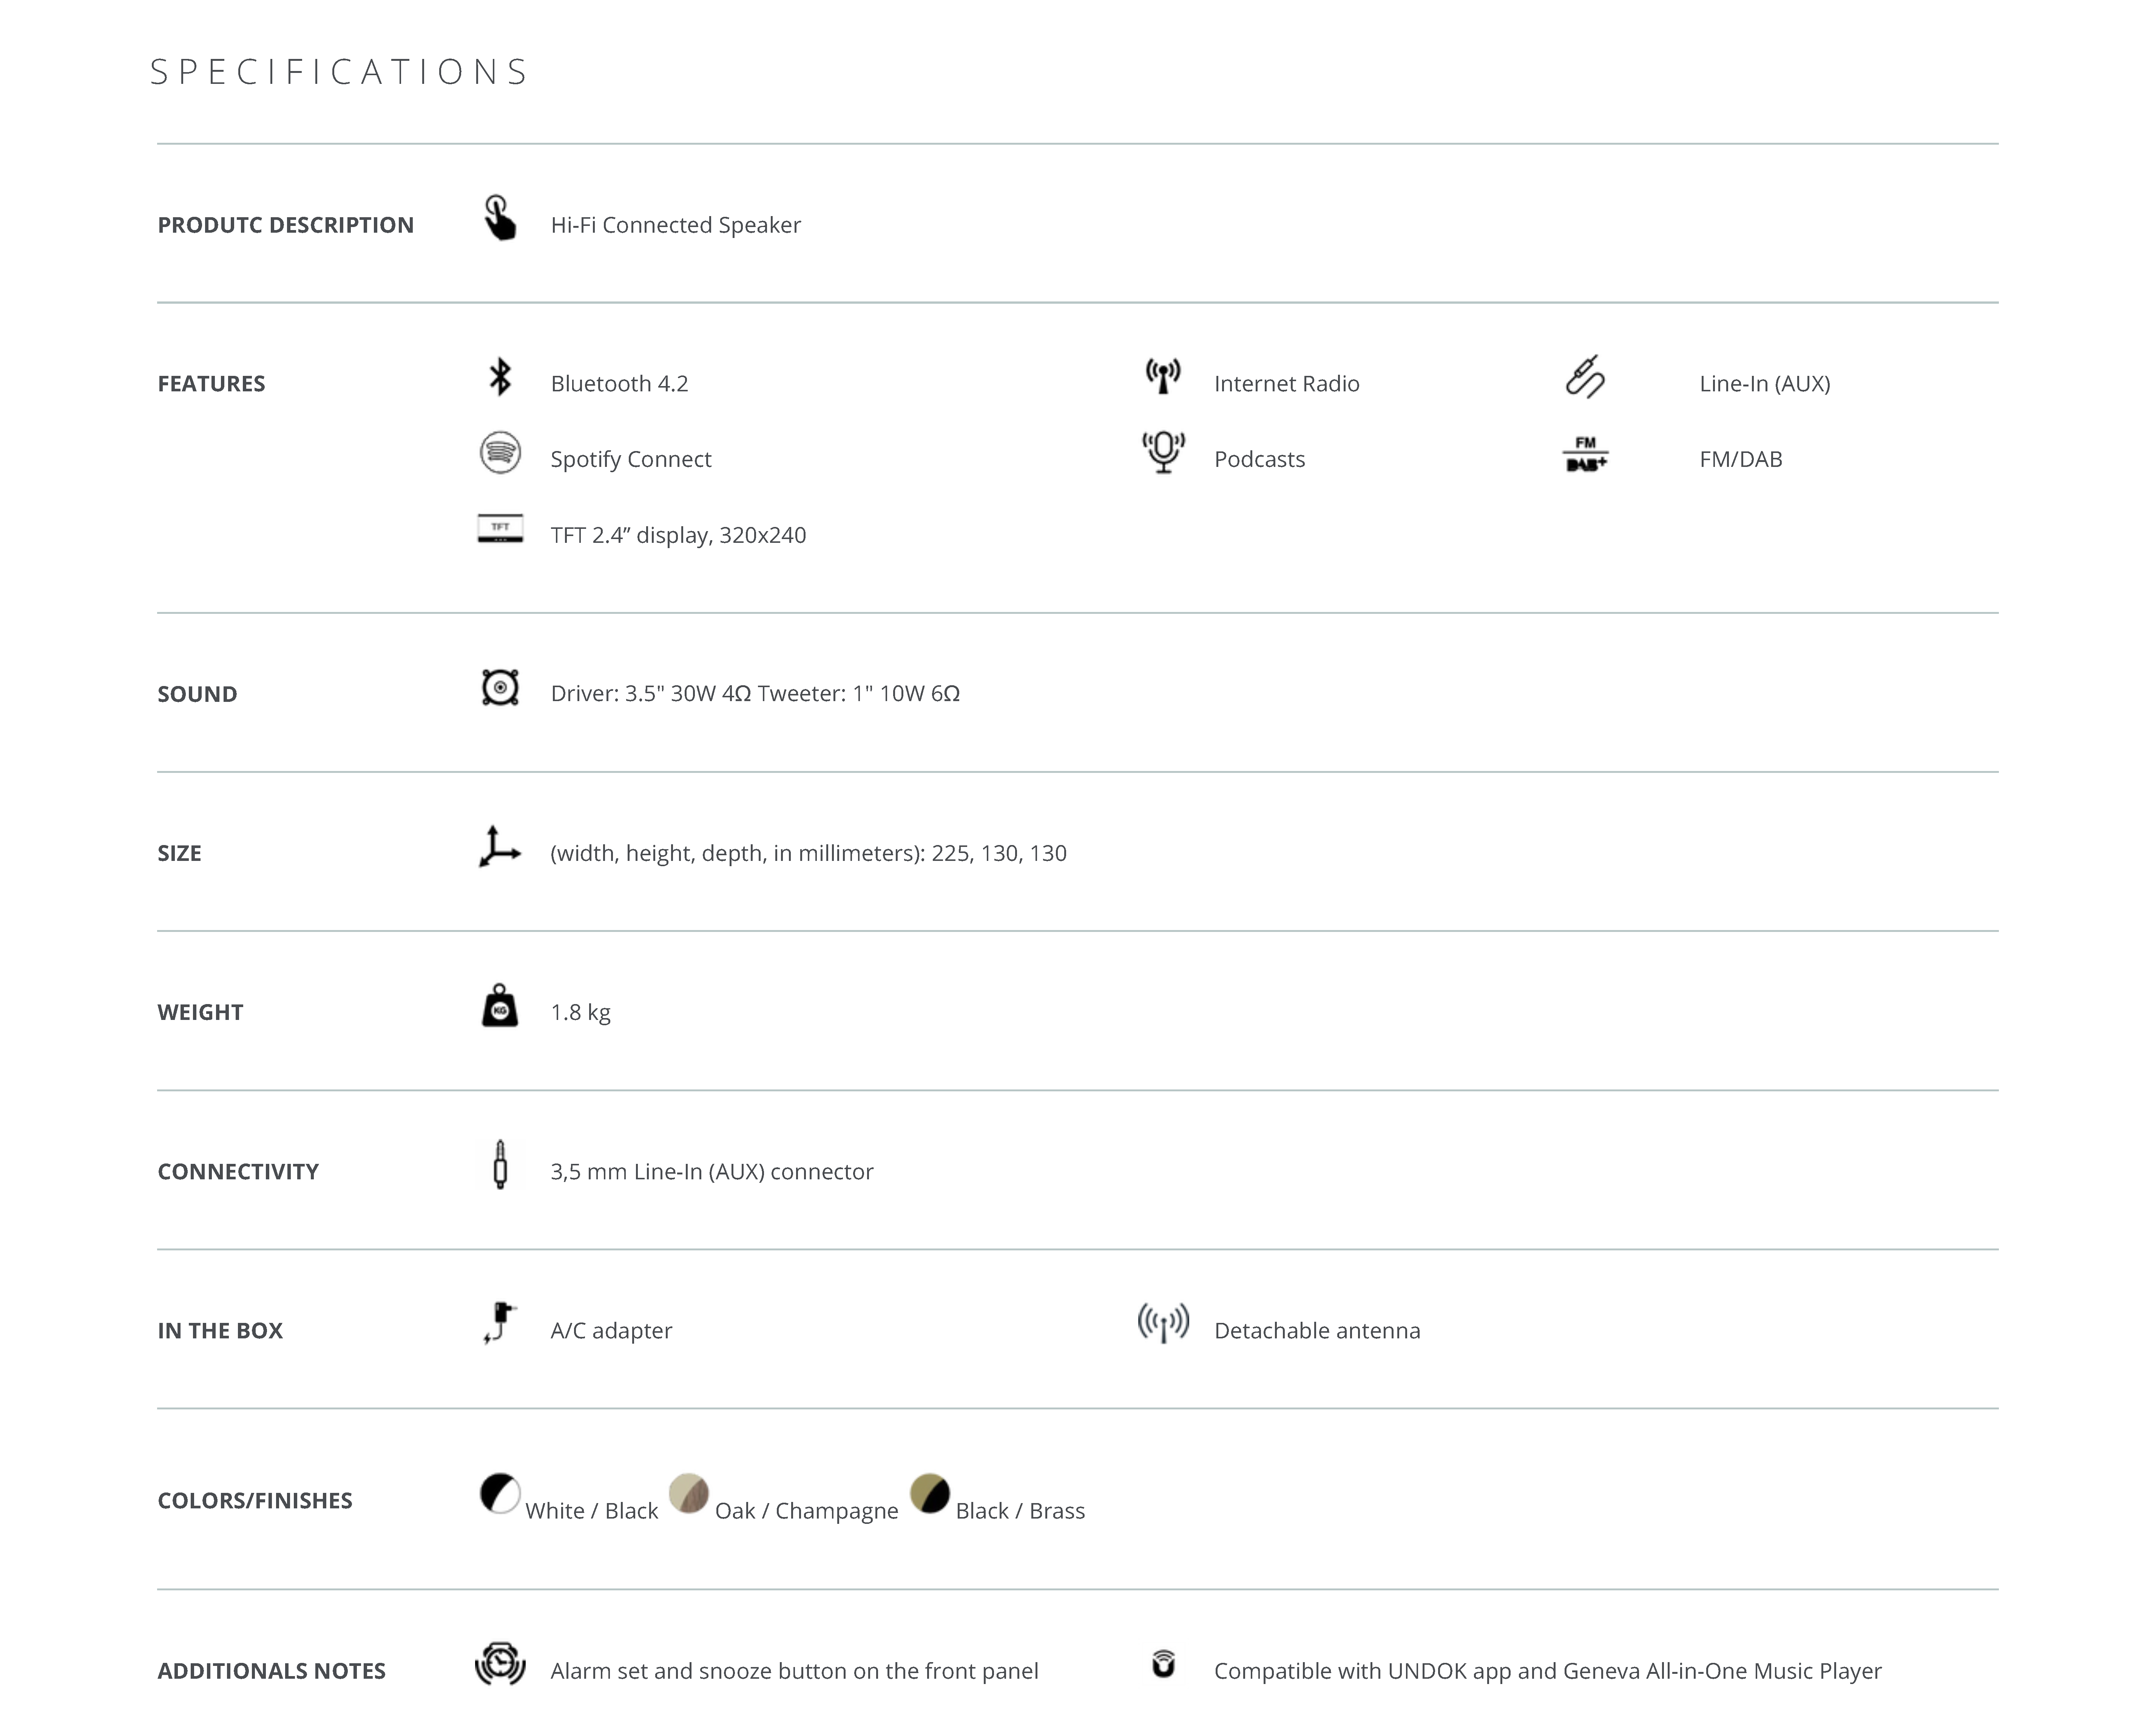Click the TFT display icon

pos(500,528)
